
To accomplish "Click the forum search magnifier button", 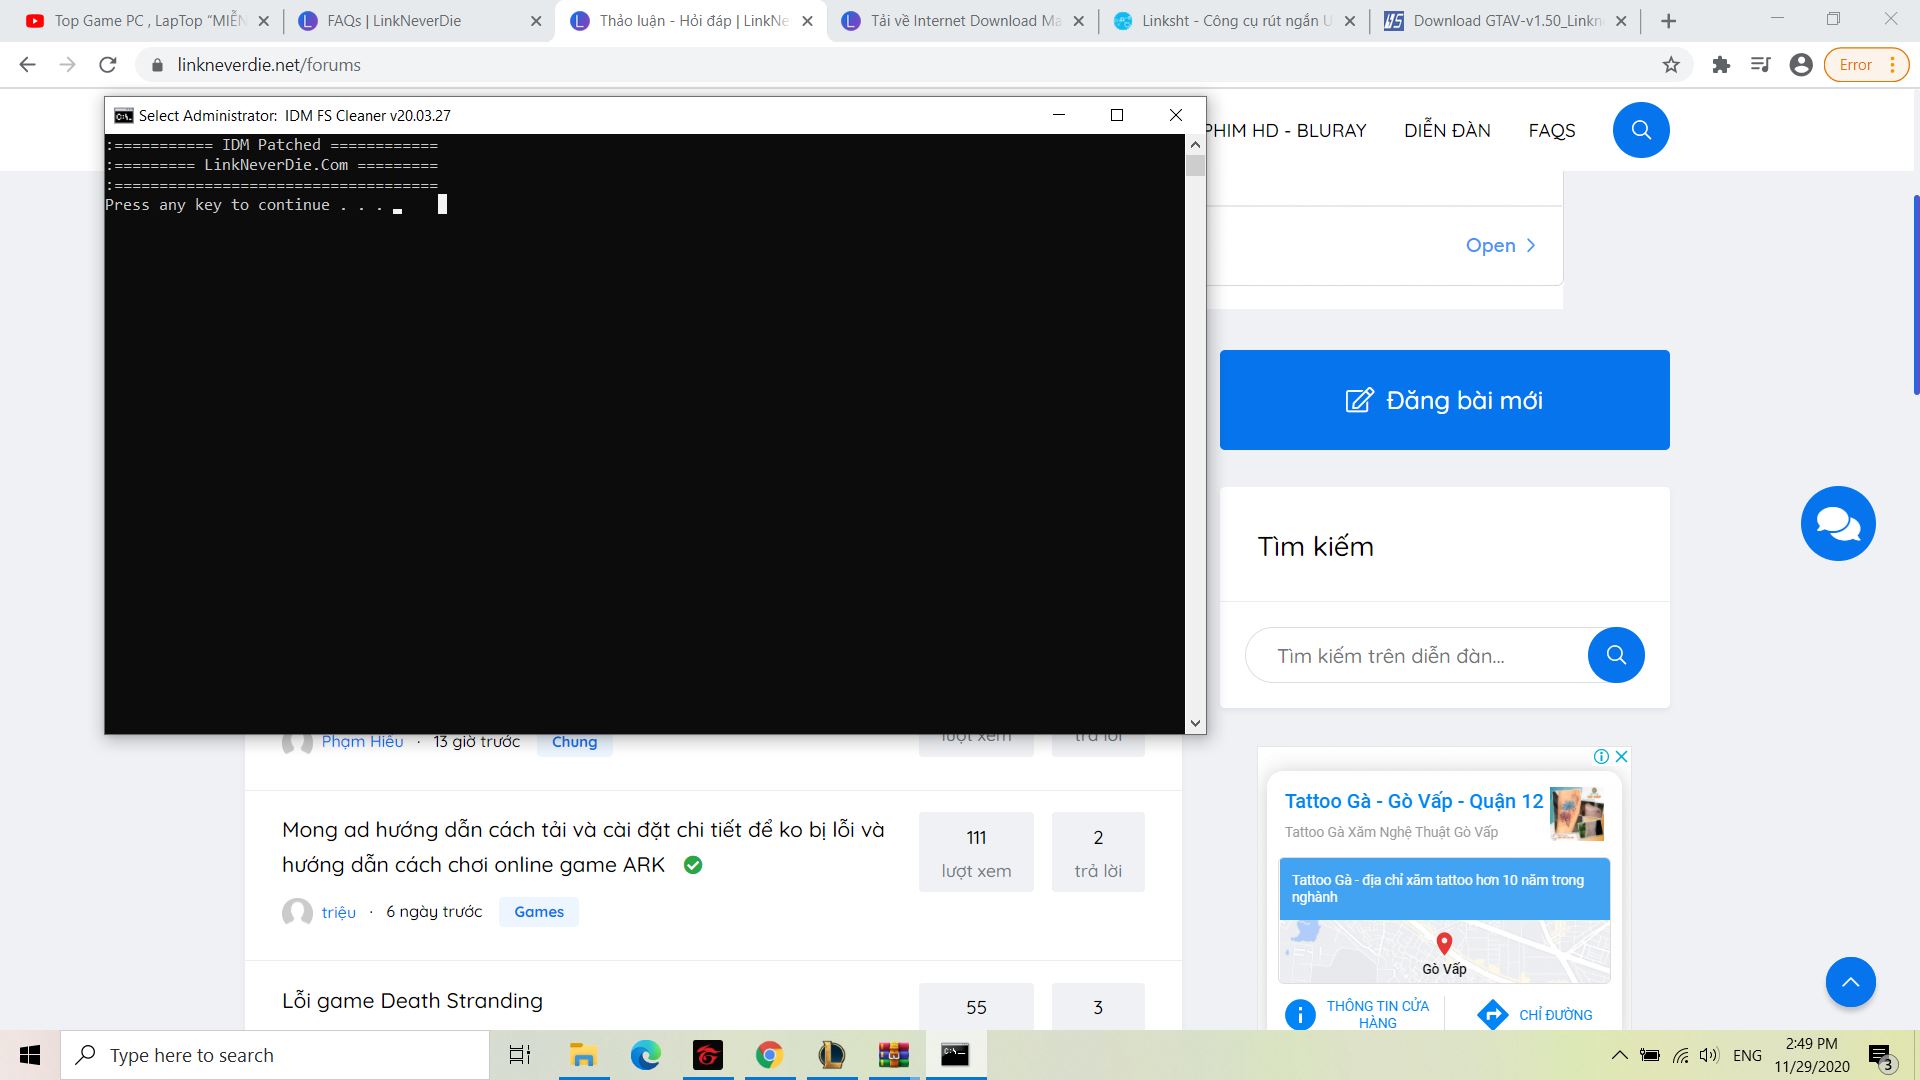I will 1615,655.
